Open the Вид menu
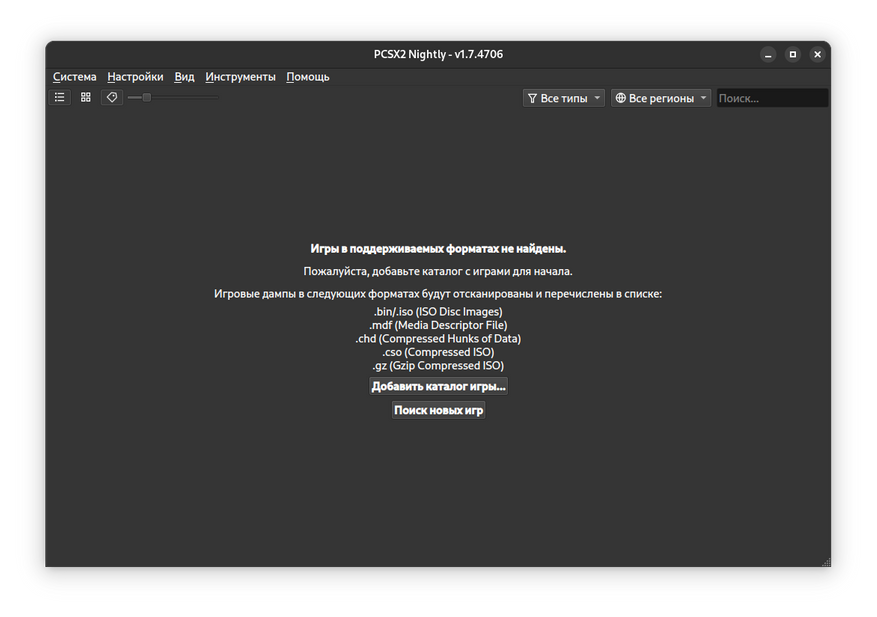 (184, 77)
